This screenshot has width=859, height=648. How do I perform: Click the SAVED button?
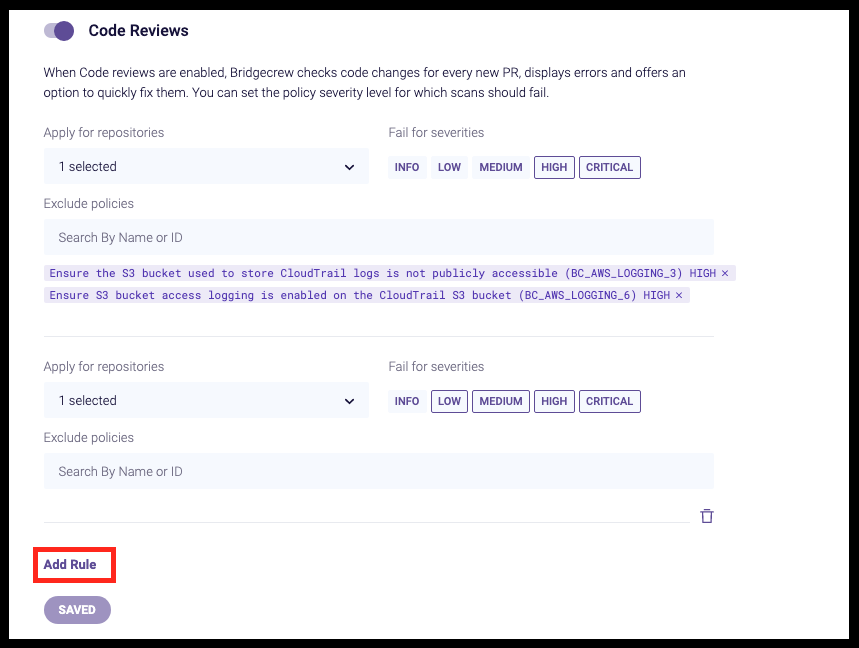(x=77, y=610)
